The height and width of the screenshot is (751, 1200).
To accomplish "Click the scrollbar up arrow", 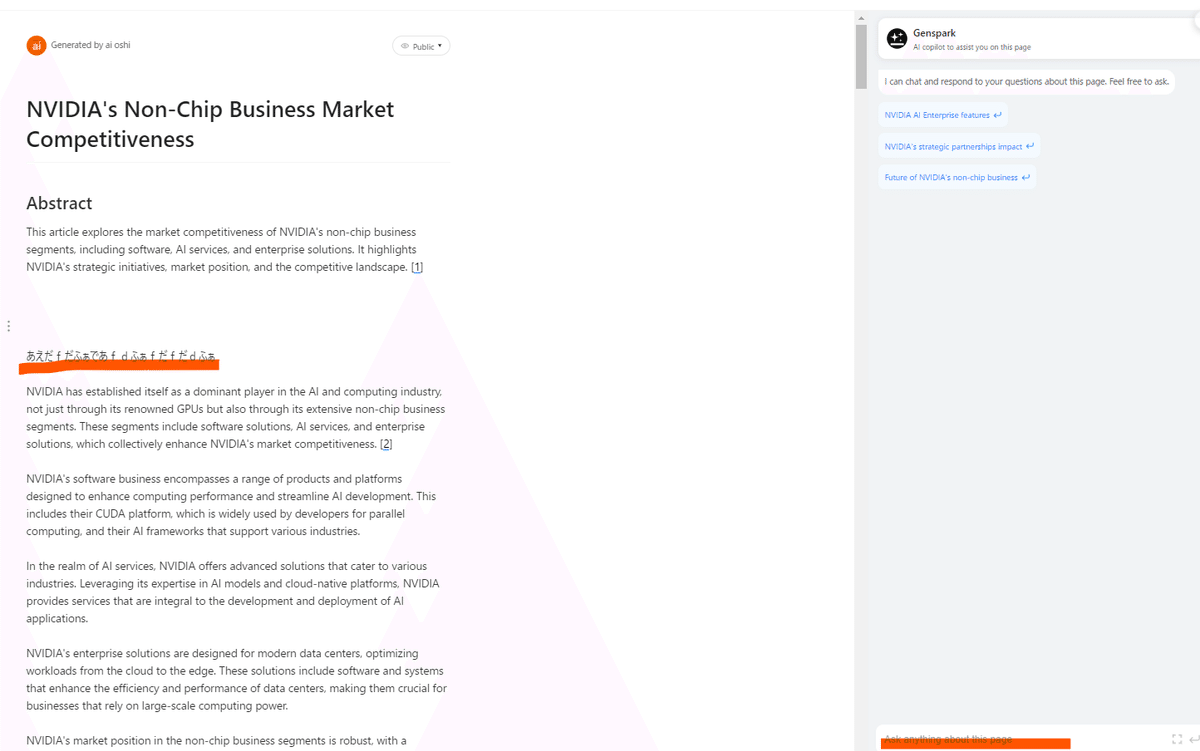I will (861, 18).
